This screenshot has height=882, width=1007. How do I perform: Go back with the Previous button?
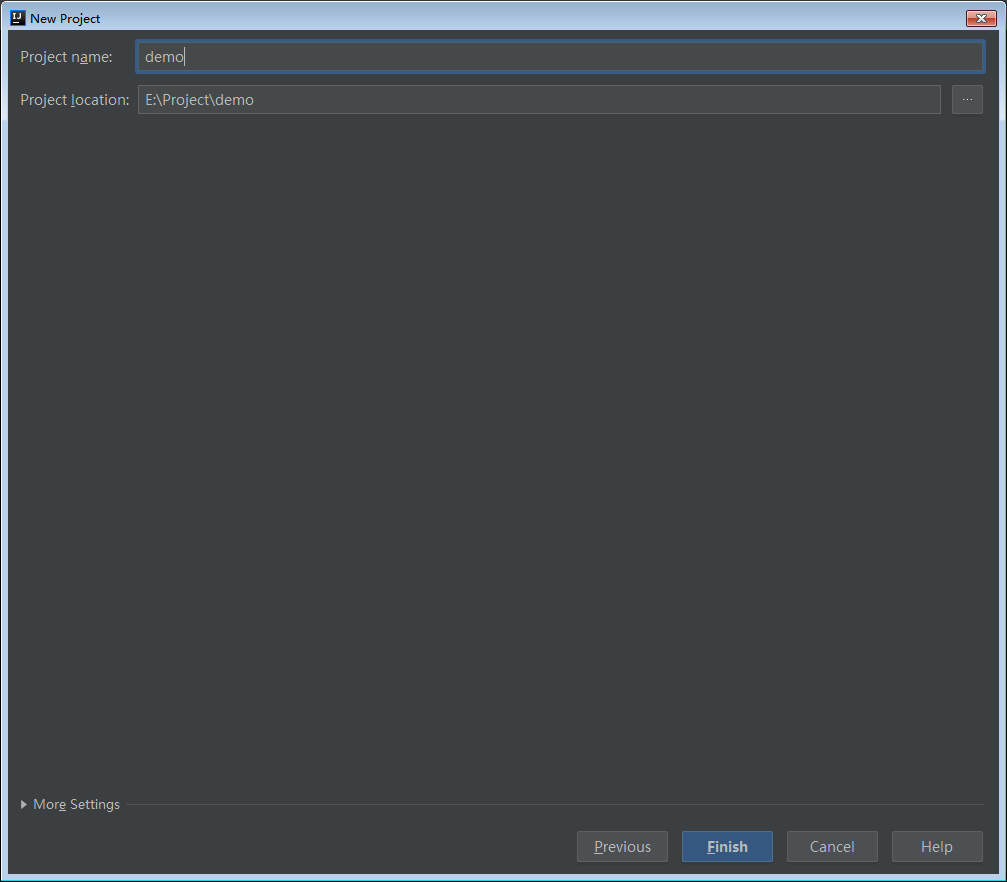tap(622, 846)
